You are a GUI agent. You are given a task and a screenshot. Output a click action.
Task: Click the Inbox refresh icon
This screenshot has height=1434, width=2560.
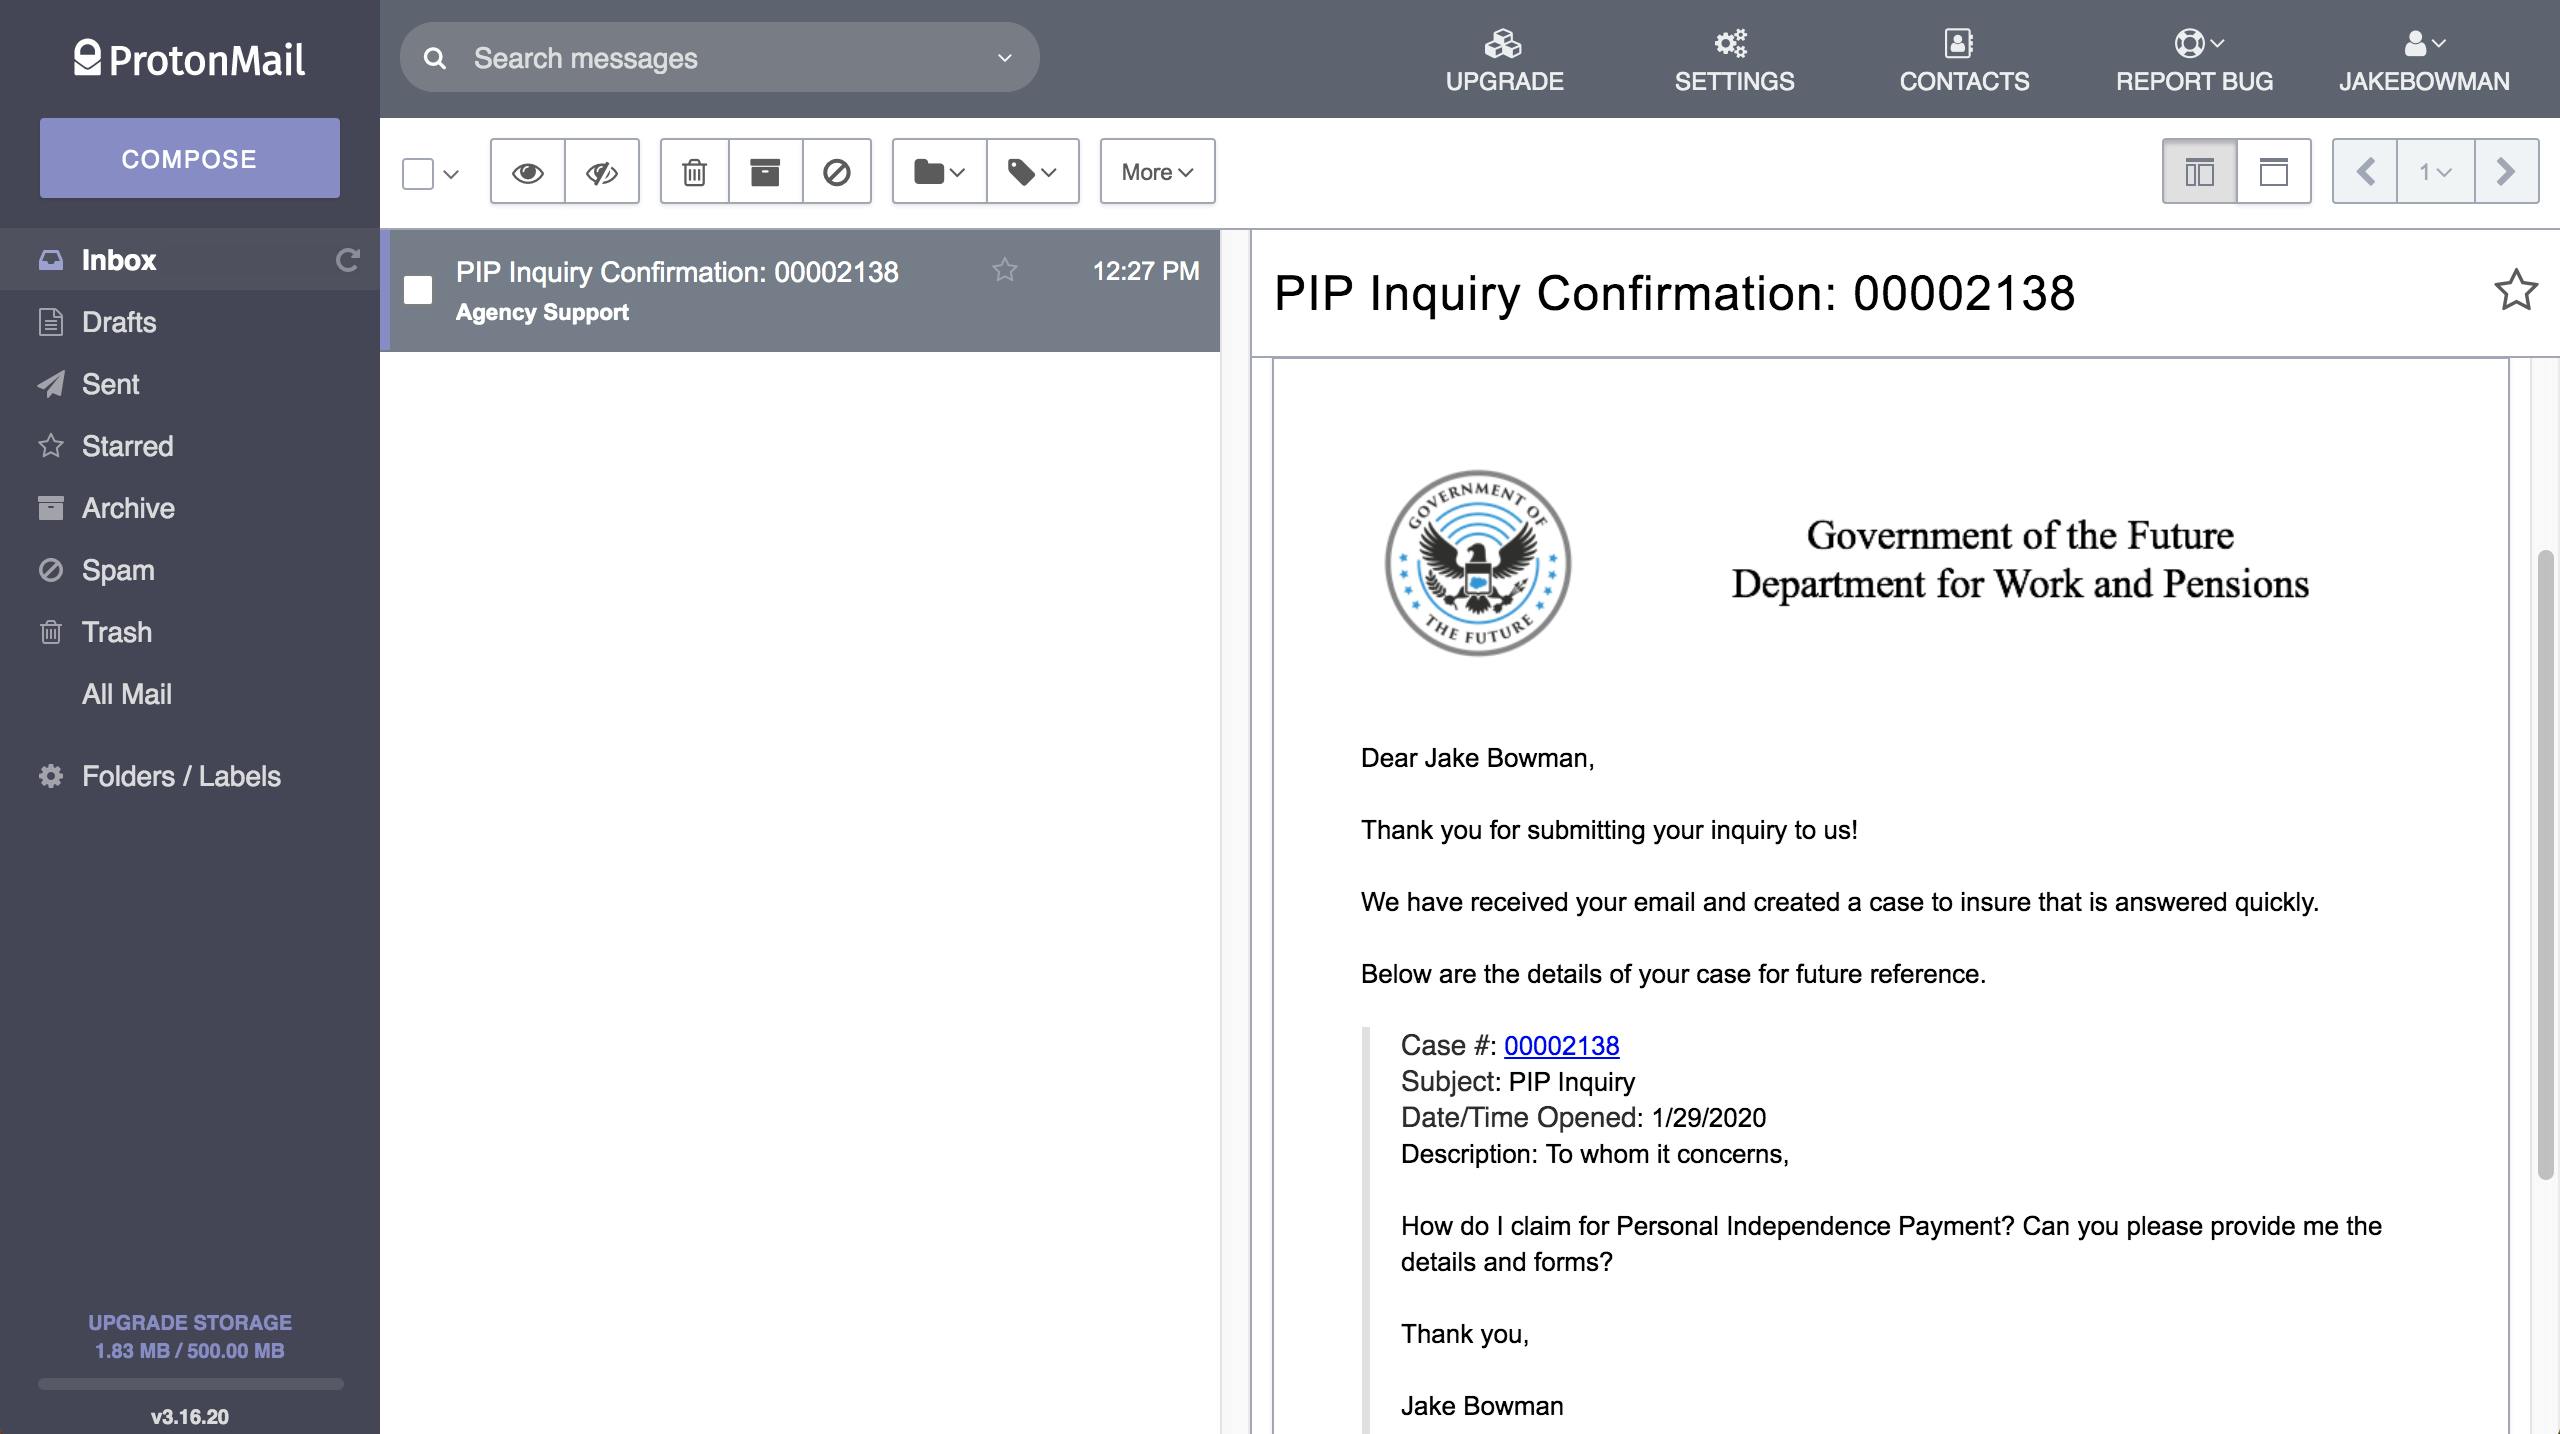[347, 260]
